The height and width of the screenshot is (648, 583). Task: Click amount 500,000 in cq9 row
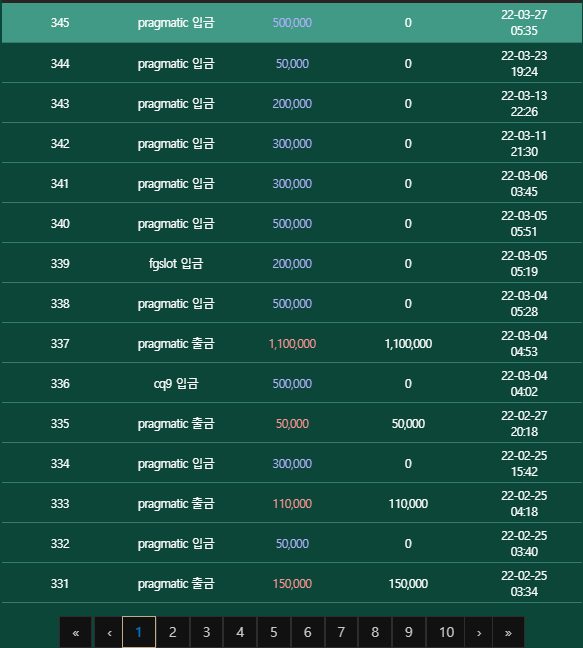click(x=292, y=384)
